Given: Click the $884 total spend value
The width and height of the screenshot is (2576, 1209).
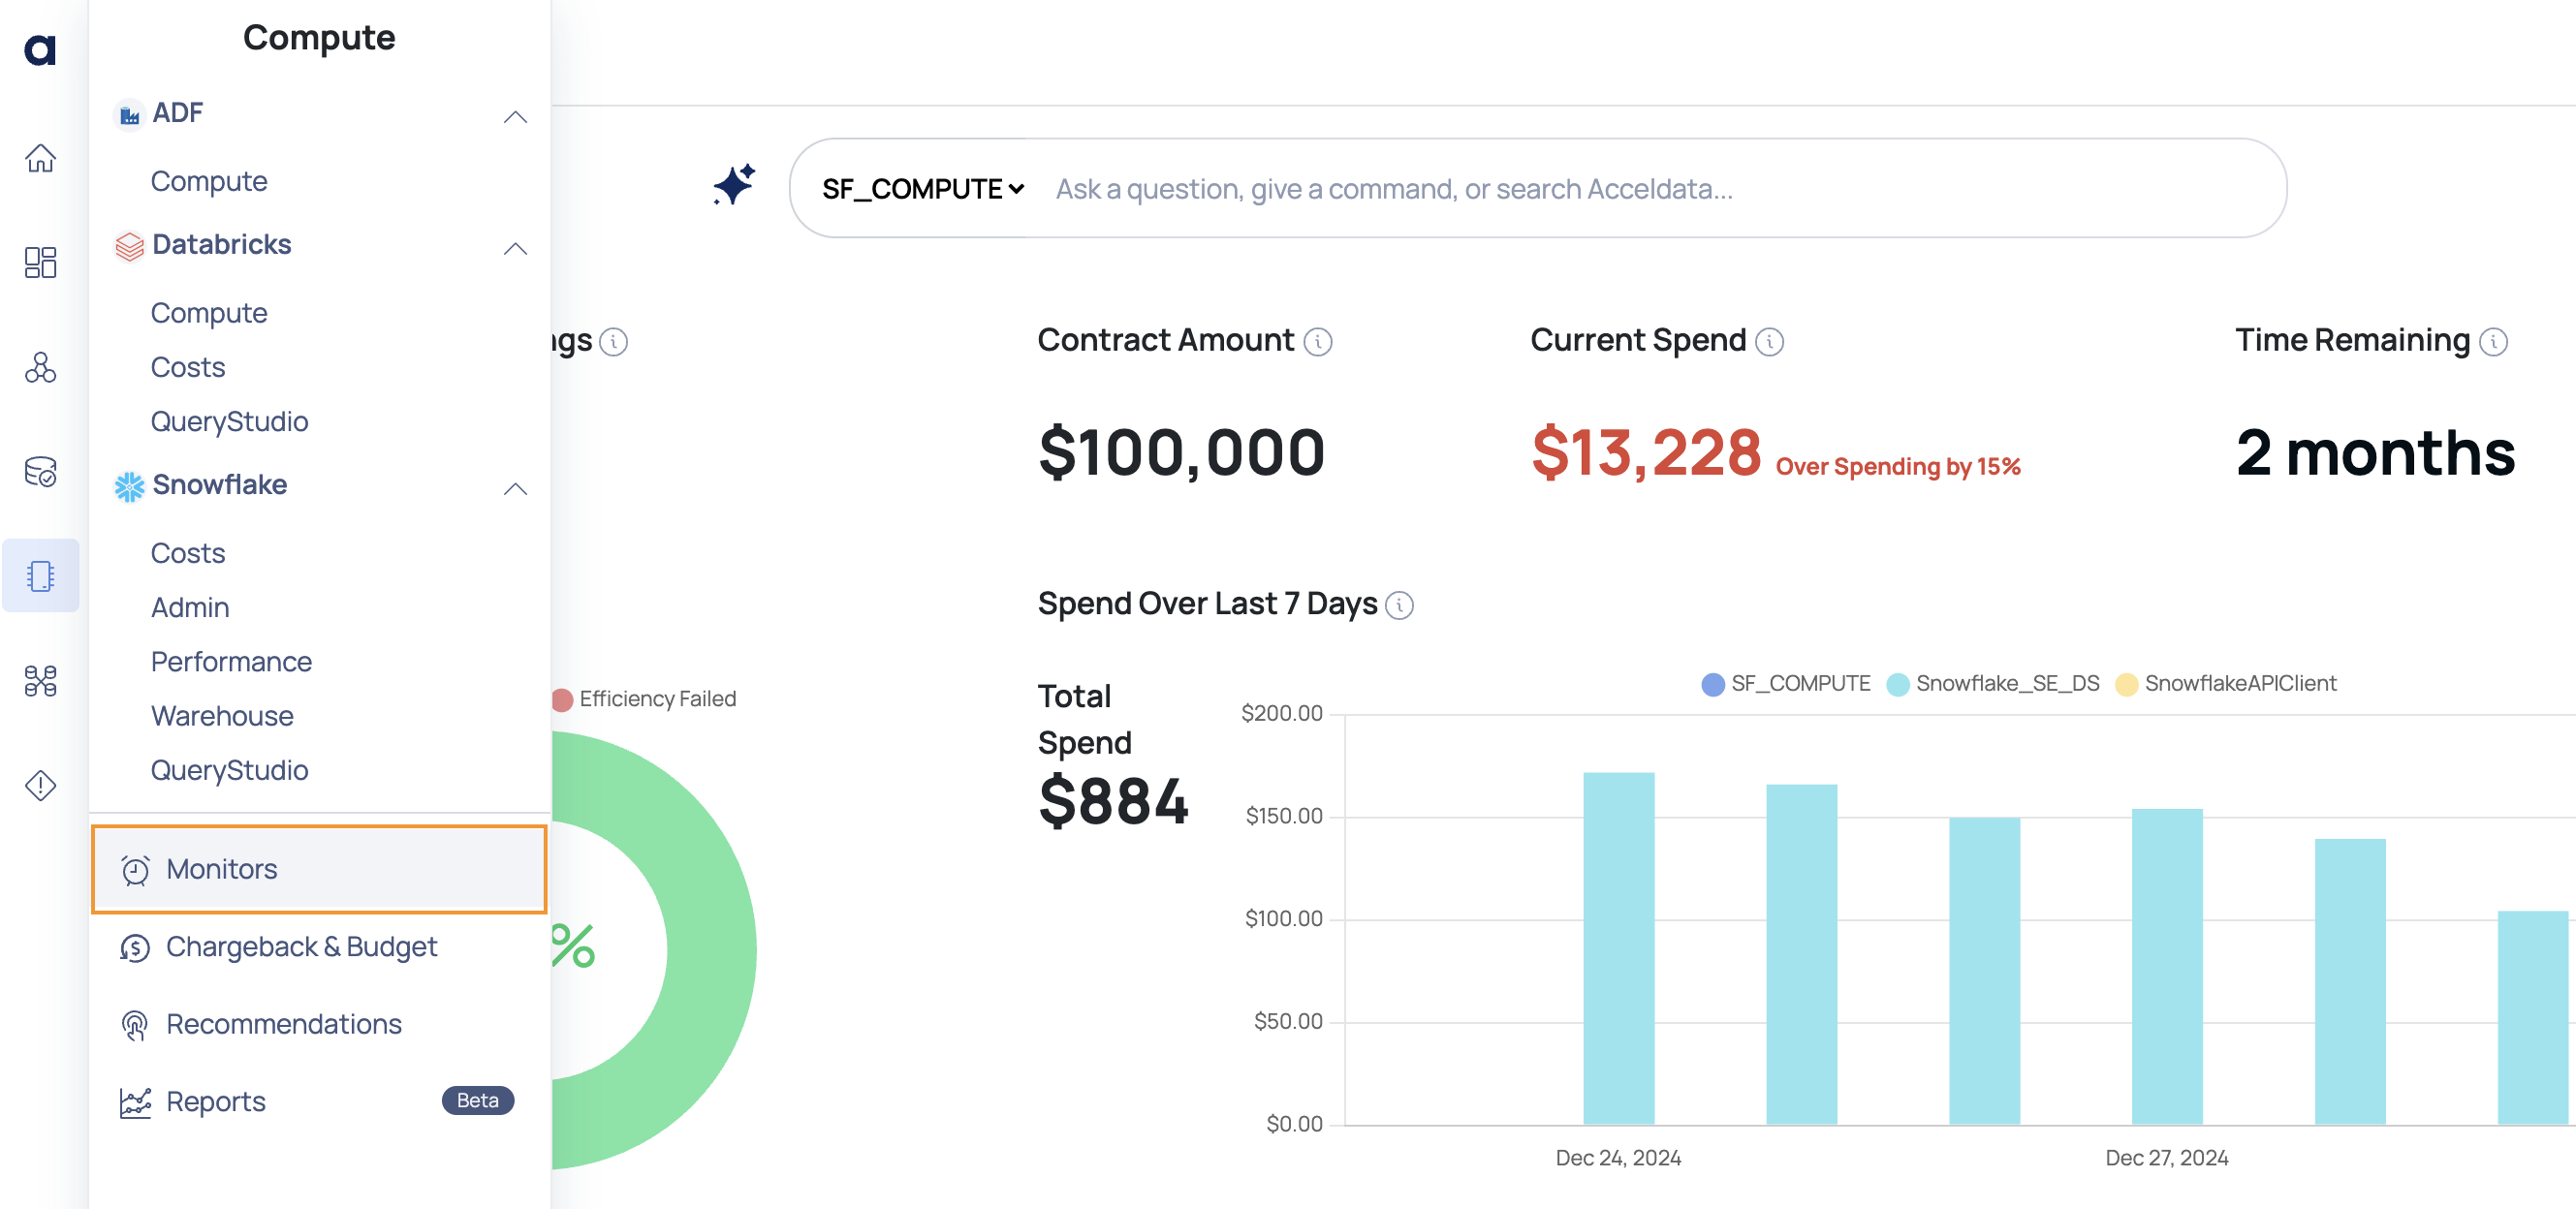Looking at the screenshot, I should (1113, 800).
